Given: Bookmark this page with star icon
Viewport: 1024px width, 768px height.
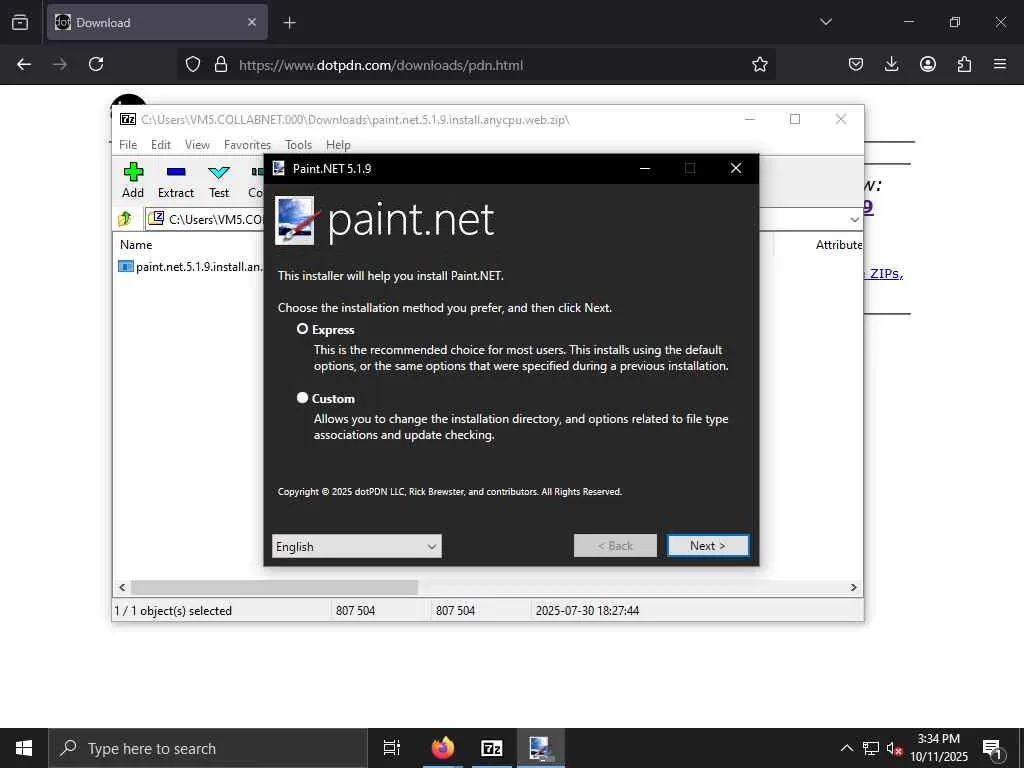Looking at the screenshot, I should 760,64.
